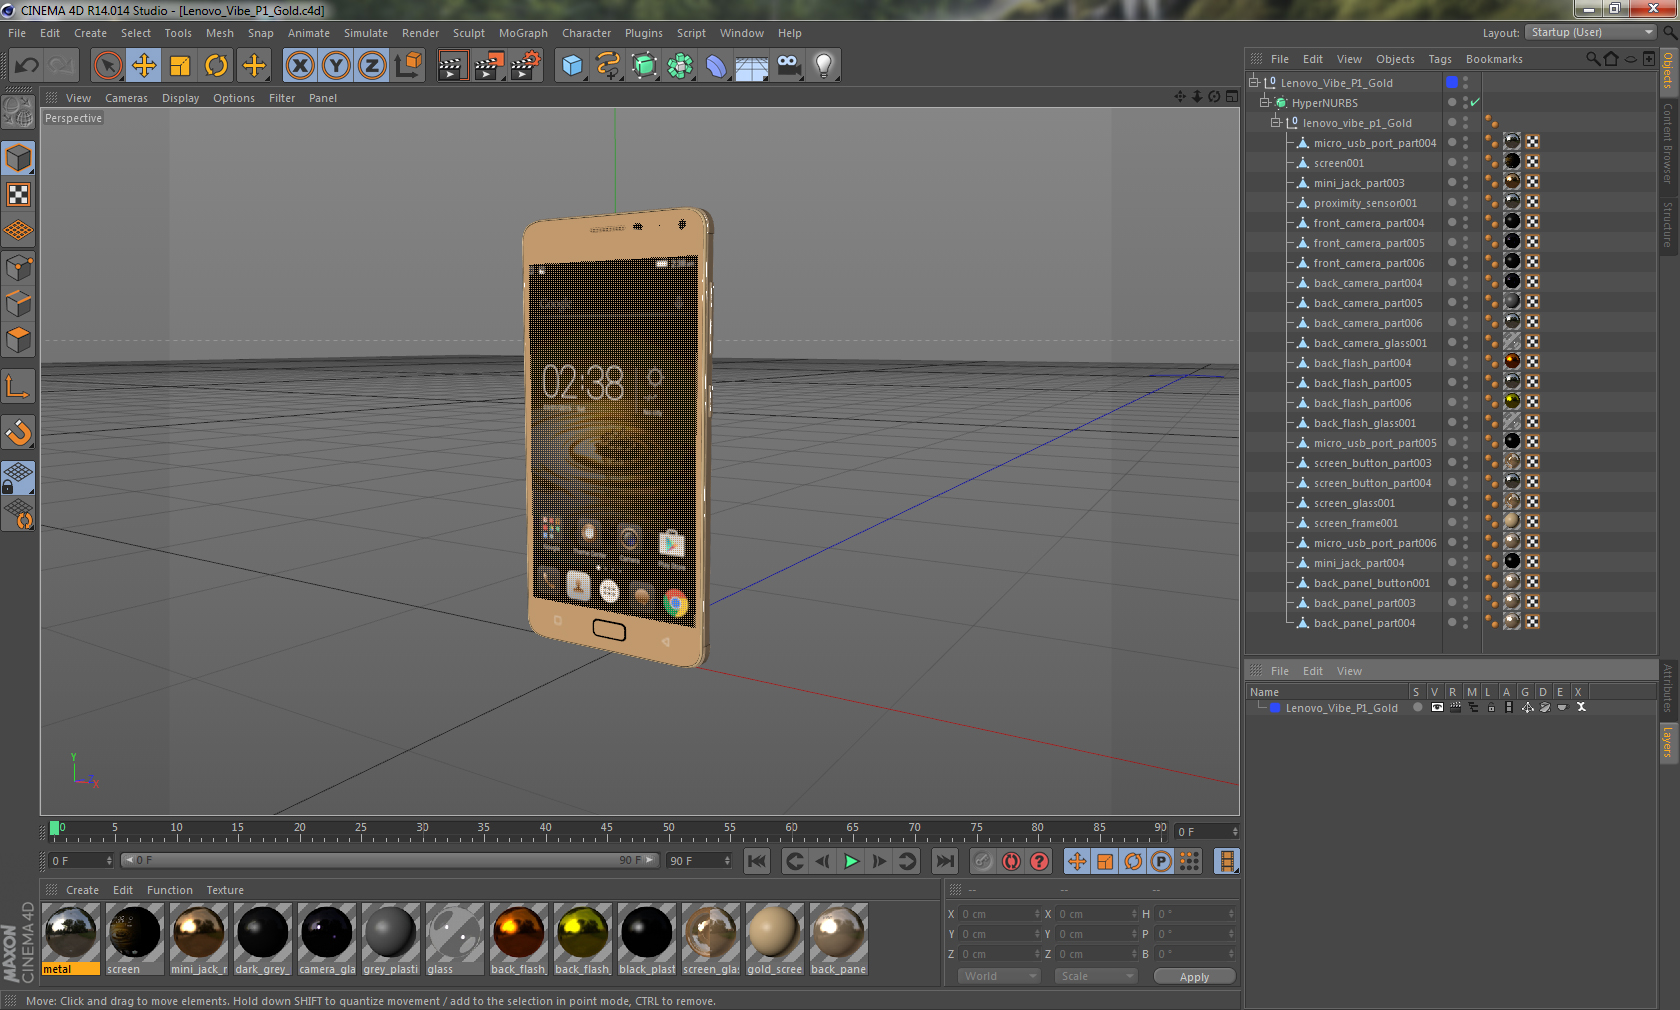This screenshot has width=1680, height=1010.
Task: Click the Apply button
Action: tap(1194, 976)
